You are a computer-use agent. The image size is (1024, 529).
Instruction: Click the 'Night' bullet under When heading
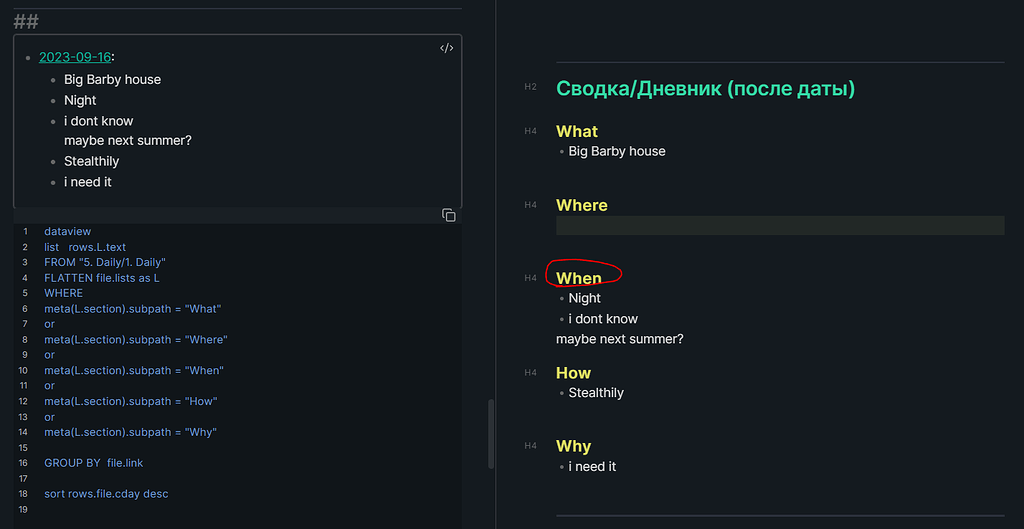(x=585, y=298)
